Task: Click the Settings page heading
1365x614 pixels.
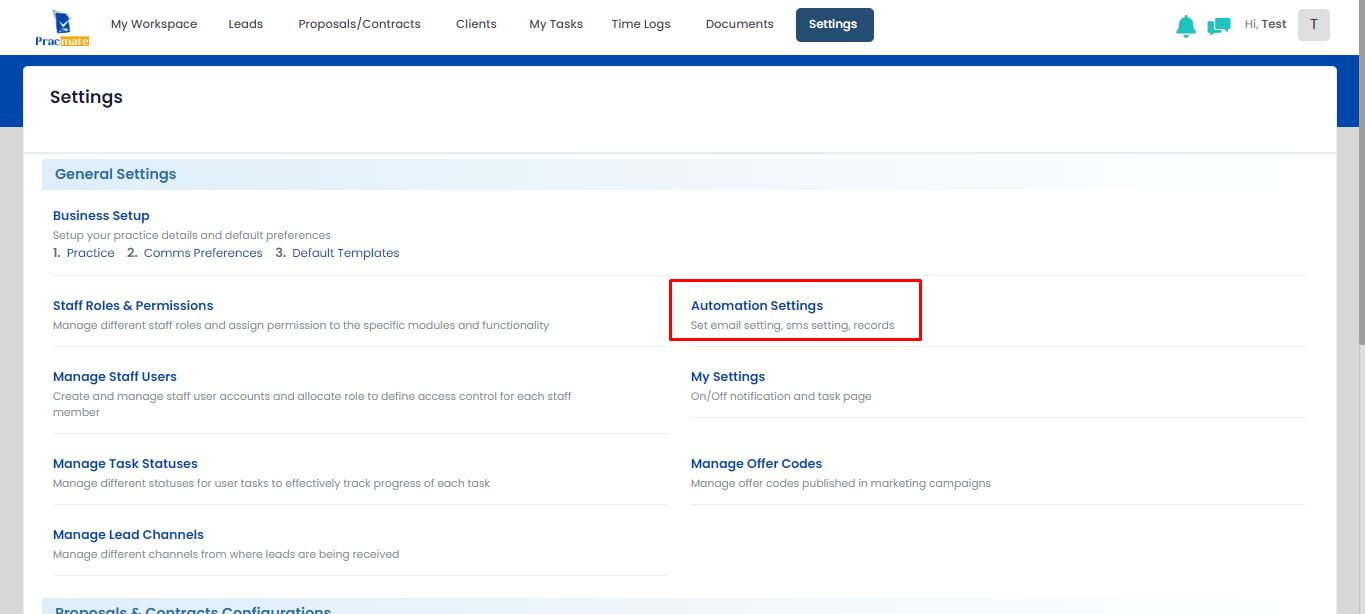Action: tap(86, 97)
